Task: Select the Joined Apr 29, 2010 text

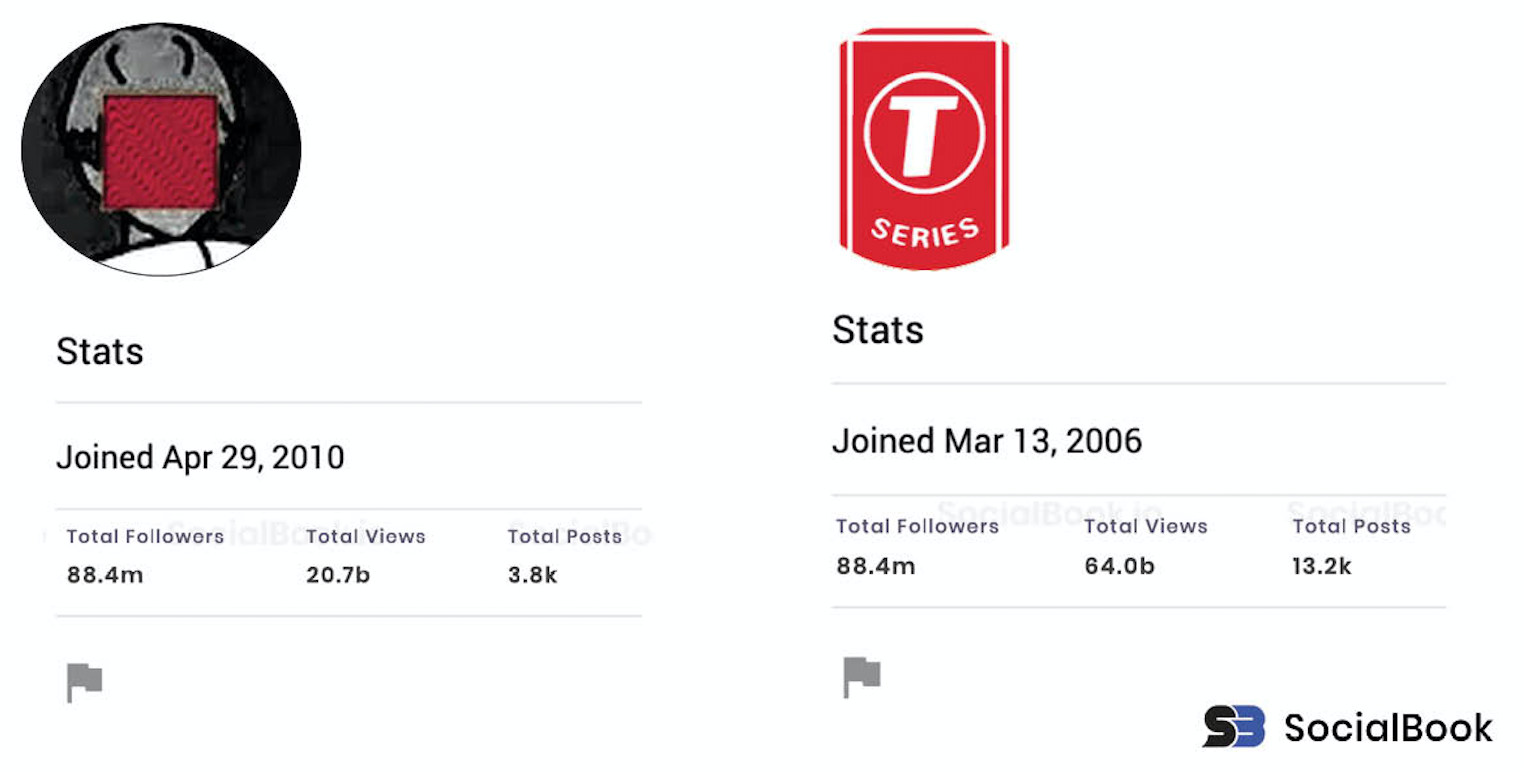Action: pyautogui.click(x=200, y=458)
